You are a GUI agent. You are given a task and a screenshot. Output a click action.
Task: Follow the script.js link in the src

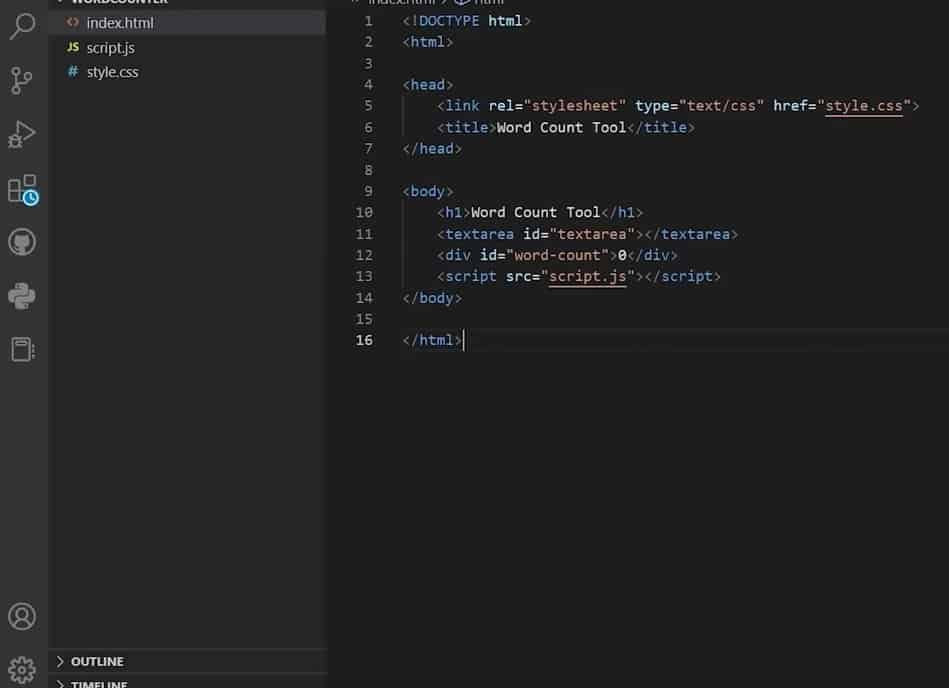(587, 277)
